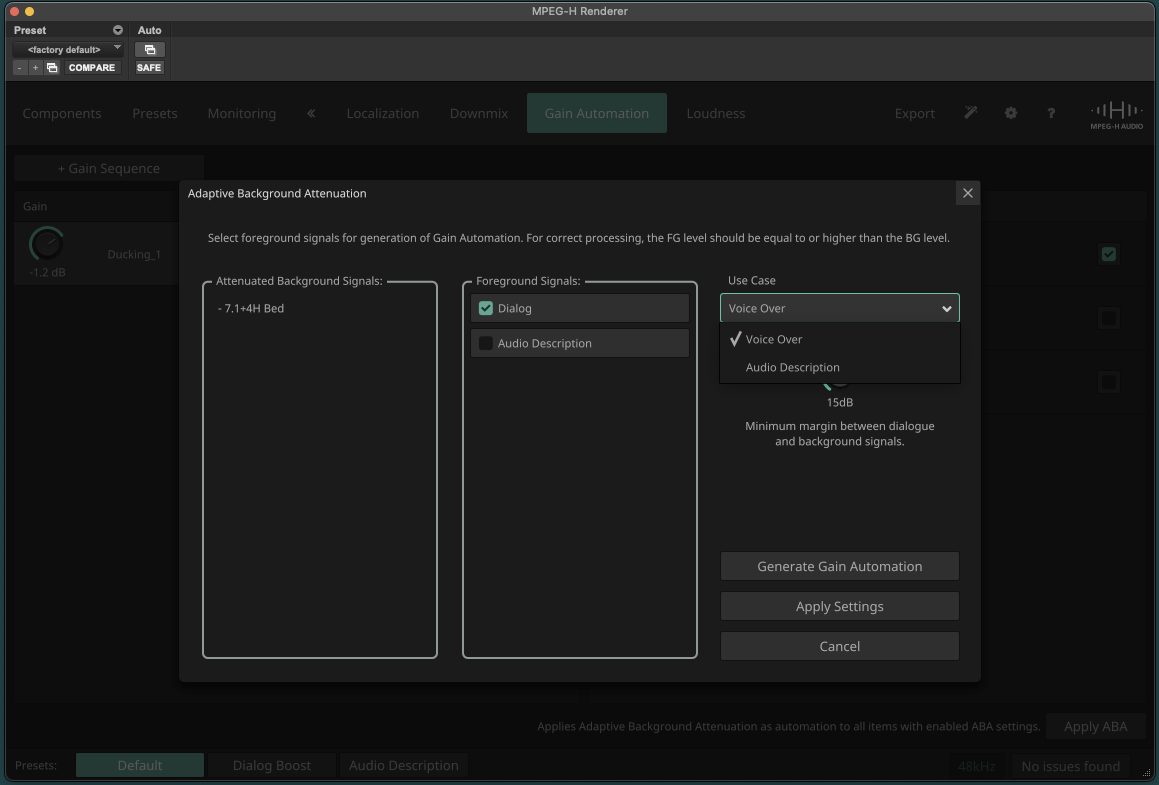Click the double chevron collapse icon
Image resolution: width=1159 pixels, height=785 pixels.
pyautogui.click(x=311, y=113)
